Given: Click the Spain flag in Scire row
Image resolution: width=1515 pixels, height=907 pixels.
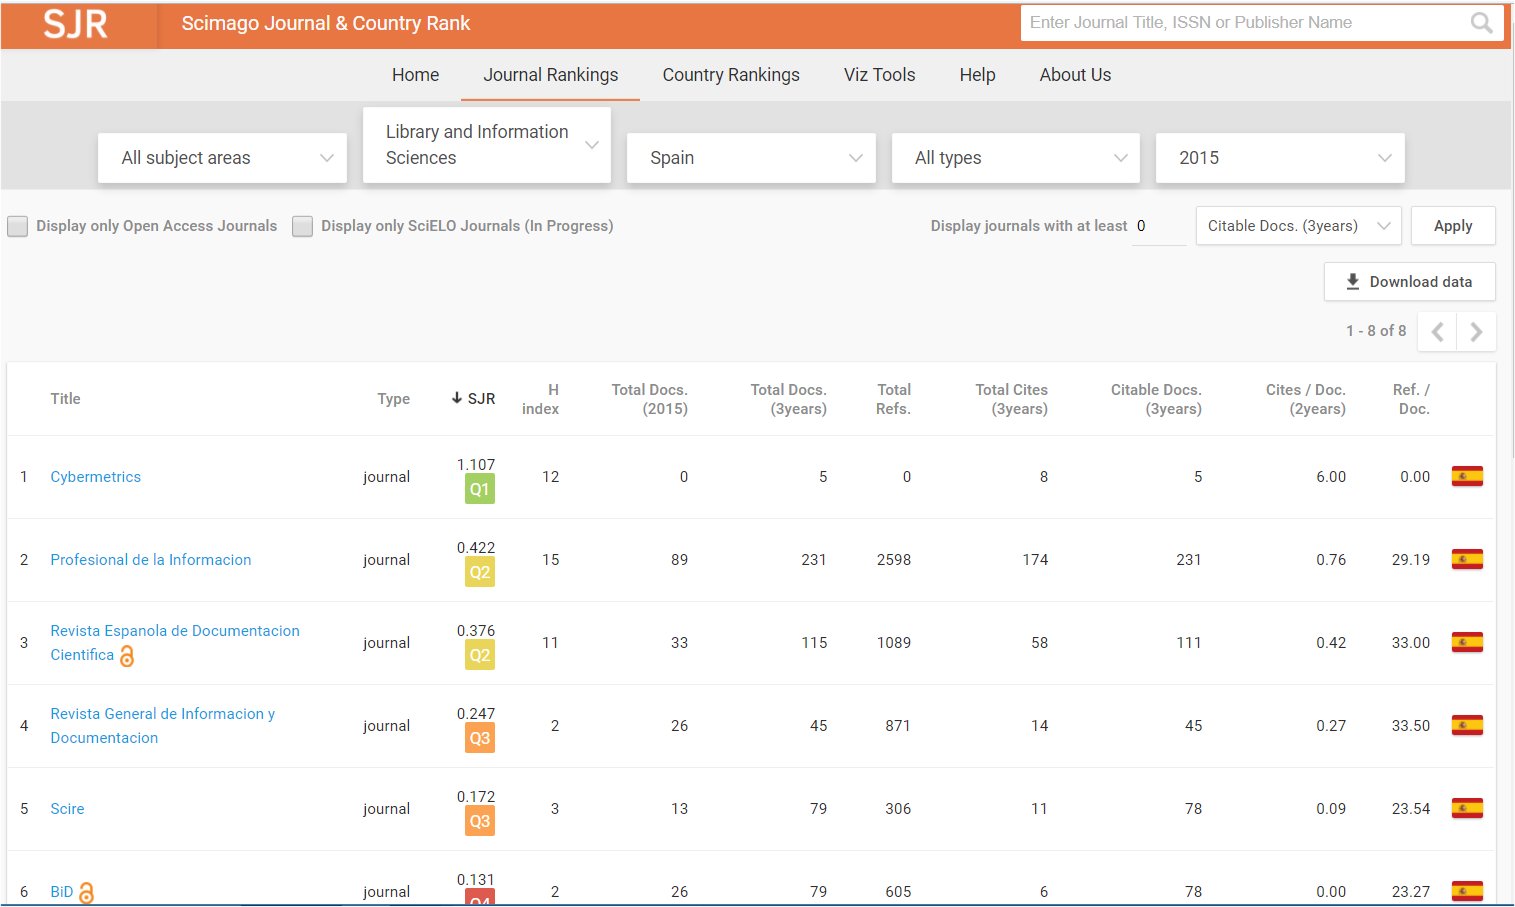Looking at the screenshot, I should pyautogui.click(x=1466, y=809).
